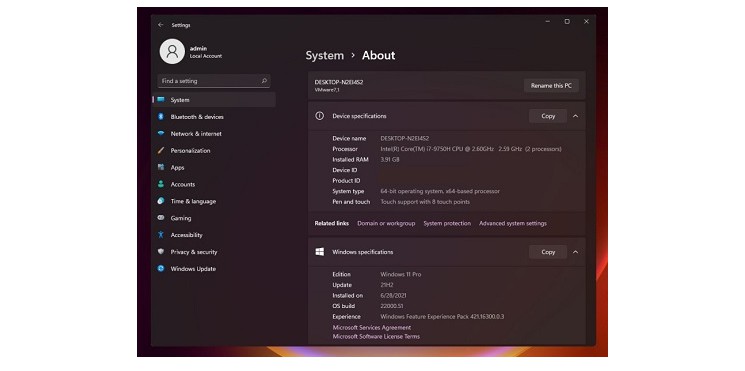
Task: Click the System monitor icon
Action: tap(161, 100)
